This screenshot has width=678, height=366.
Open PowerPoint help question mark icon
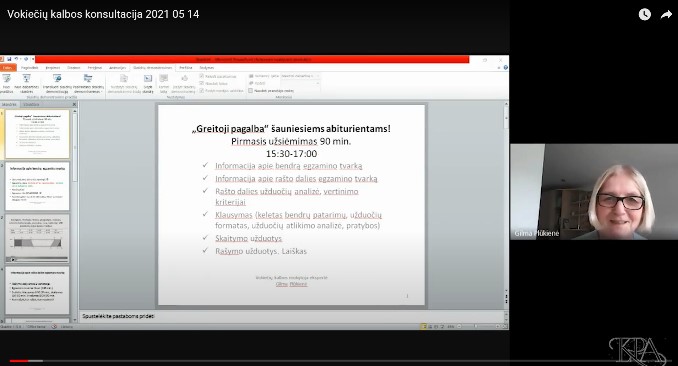click(x=505, y=67)
